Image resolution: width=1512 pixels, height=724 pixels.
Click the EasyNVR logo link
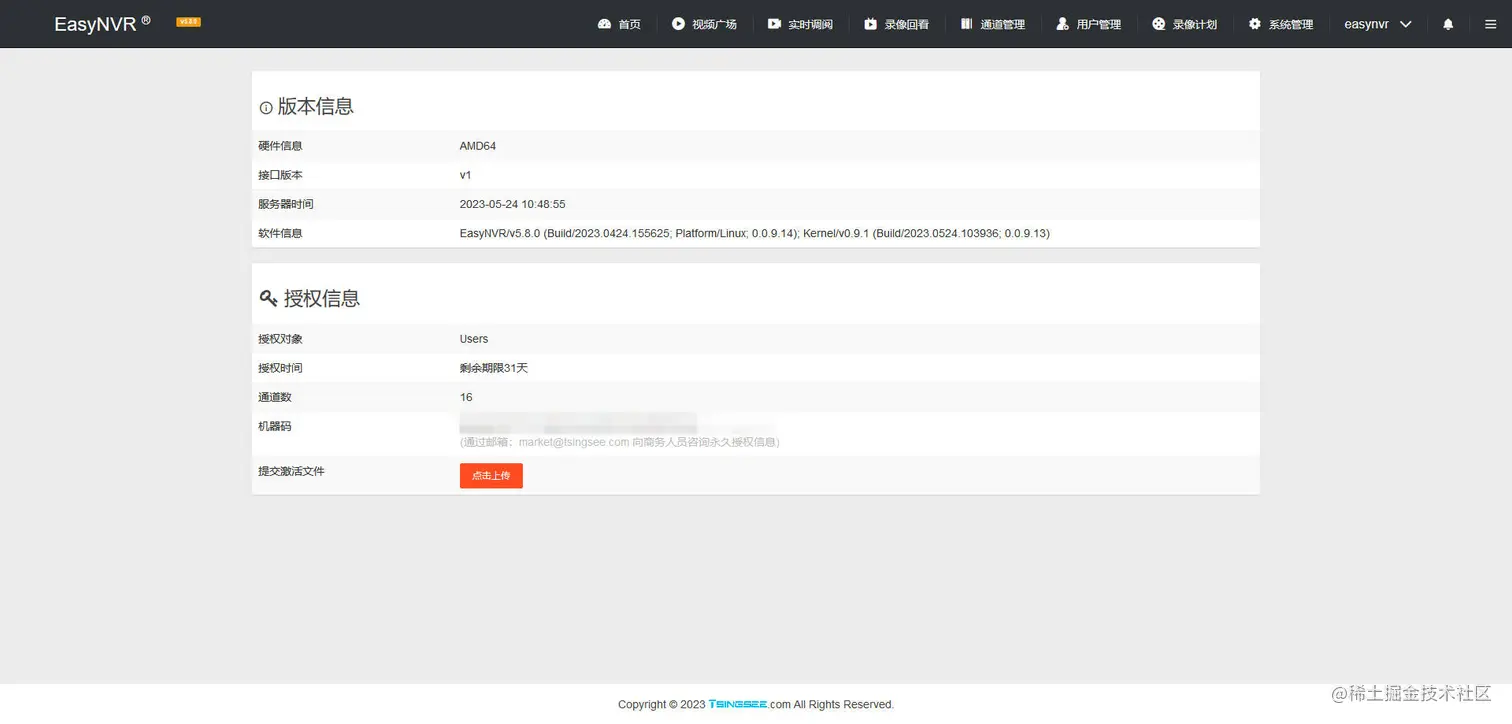[x=102, y=24]
